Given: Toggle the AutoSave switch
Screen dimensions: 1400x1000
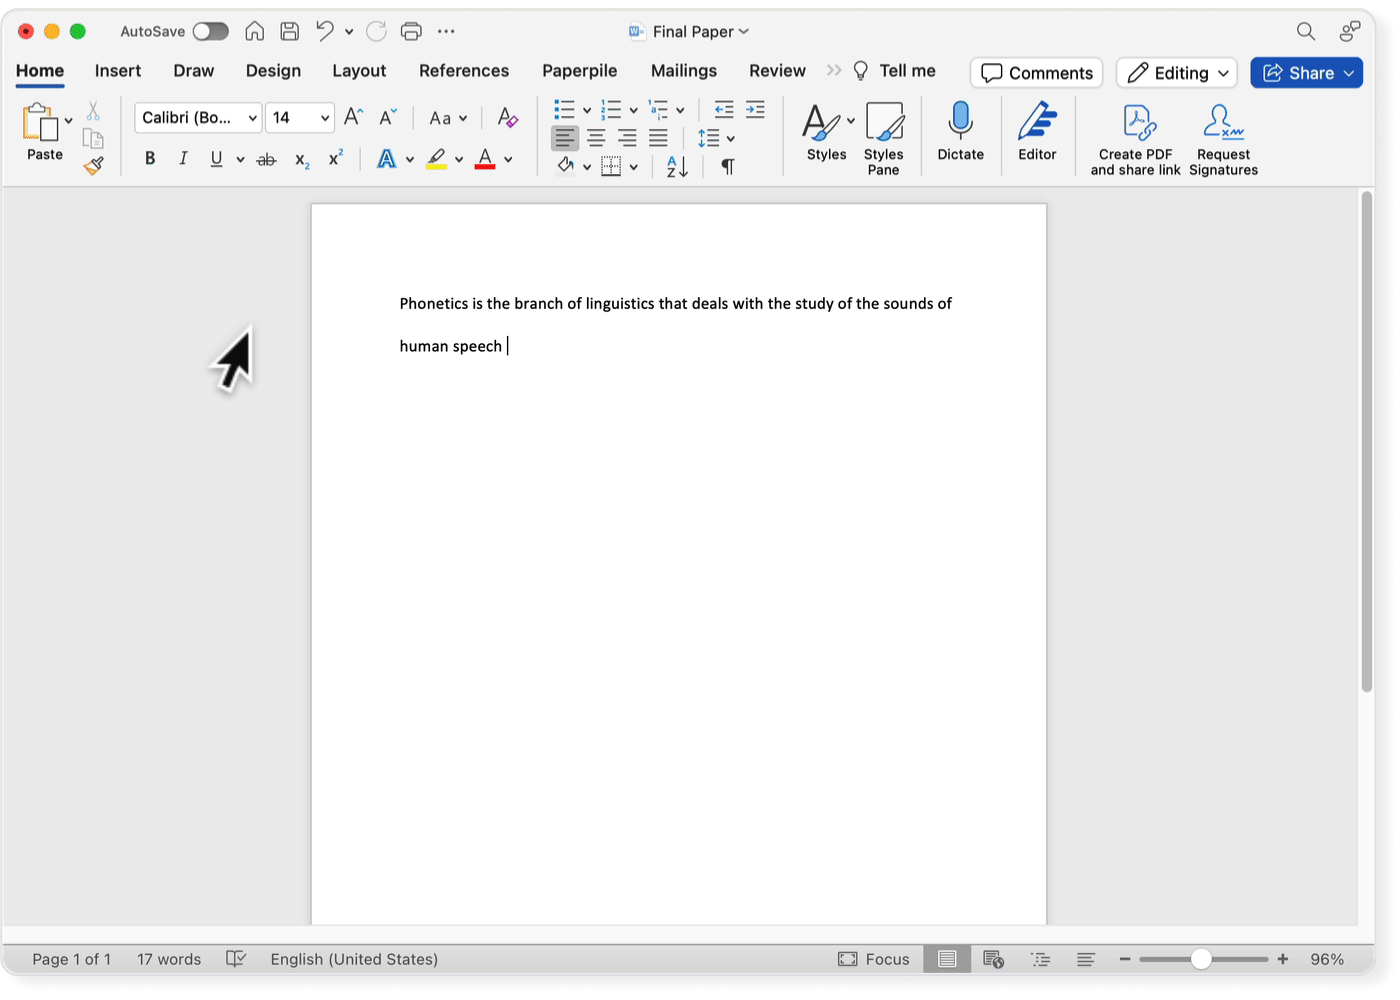Looking at the screenshot, I should tap(210, 31).
